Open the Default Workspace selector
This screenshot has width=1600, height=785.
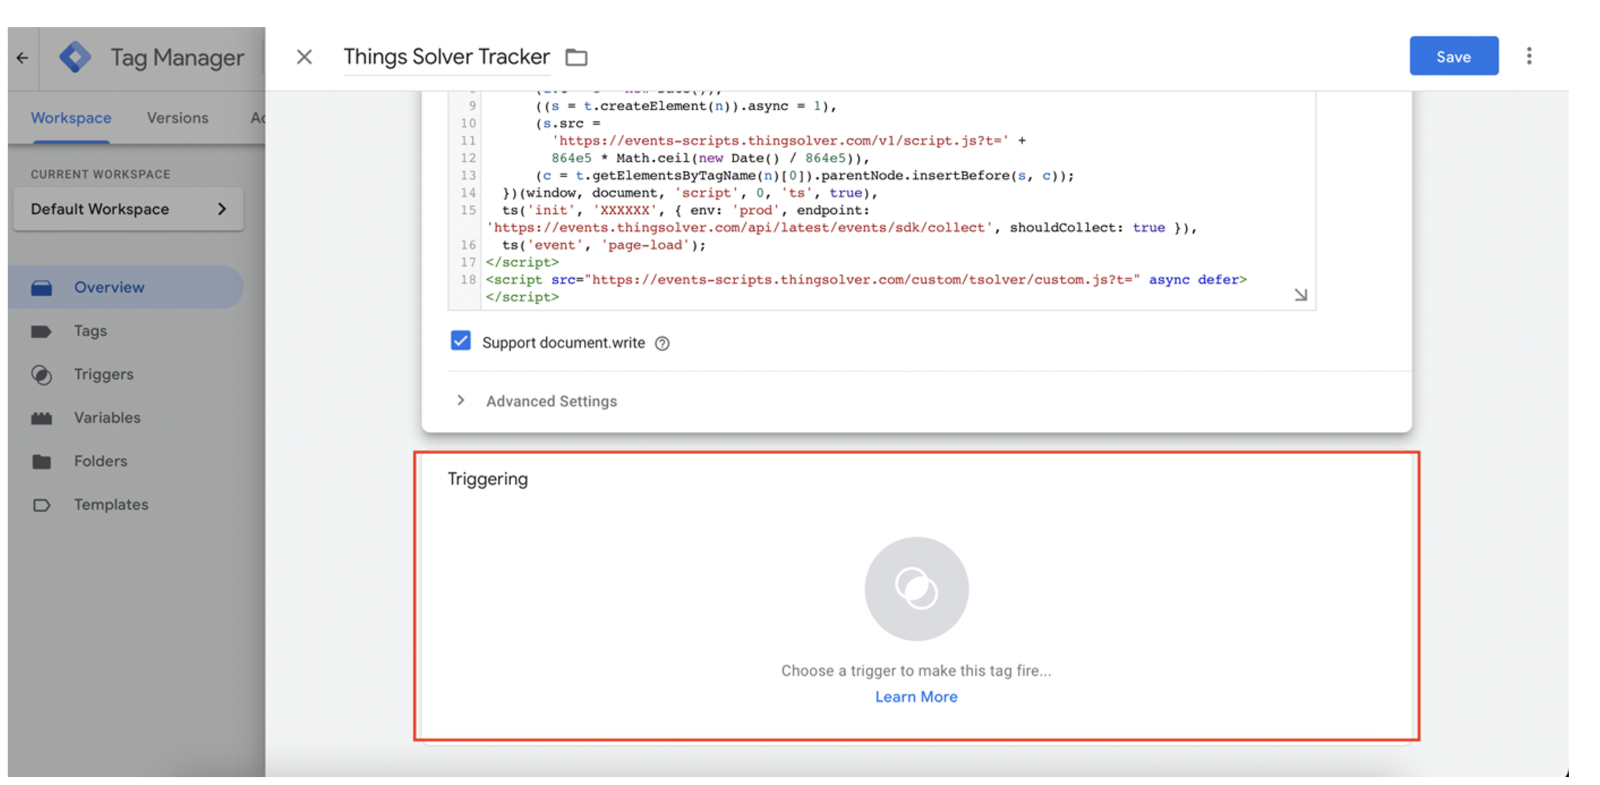128,209
